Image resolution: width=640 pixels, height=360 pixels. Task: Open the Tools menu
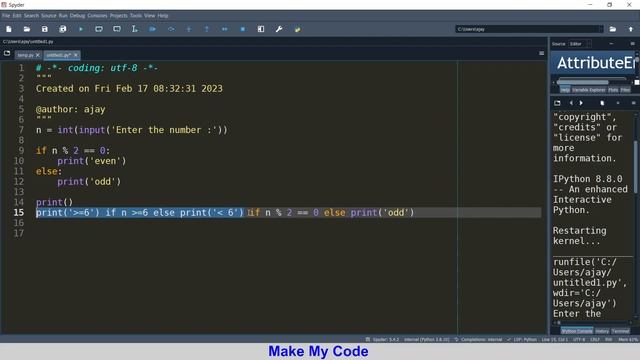(136, 16)
